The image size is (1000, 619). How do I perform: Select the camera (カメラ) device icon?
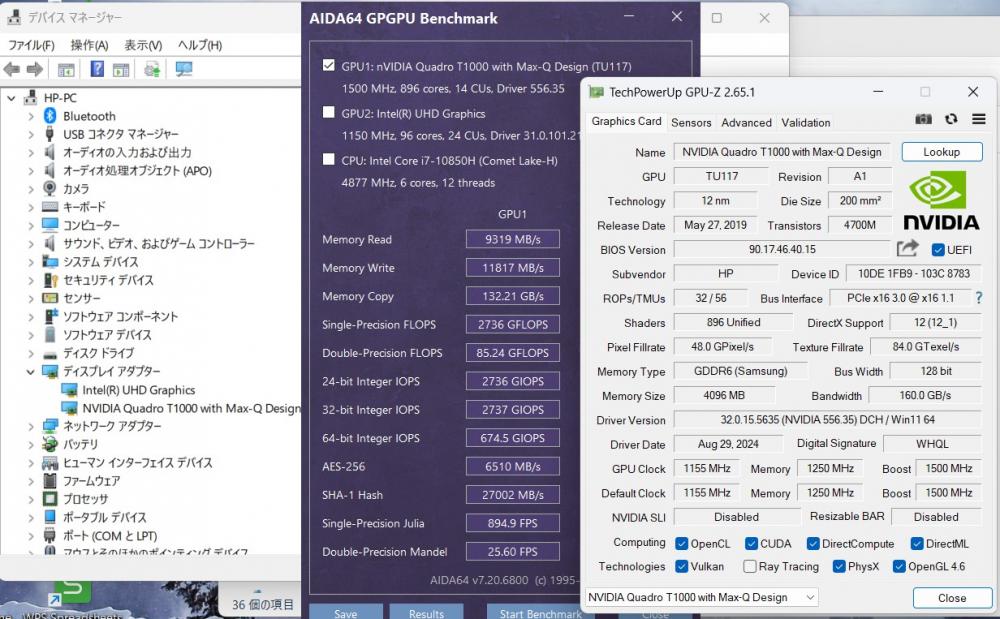(x=50, y=188)
